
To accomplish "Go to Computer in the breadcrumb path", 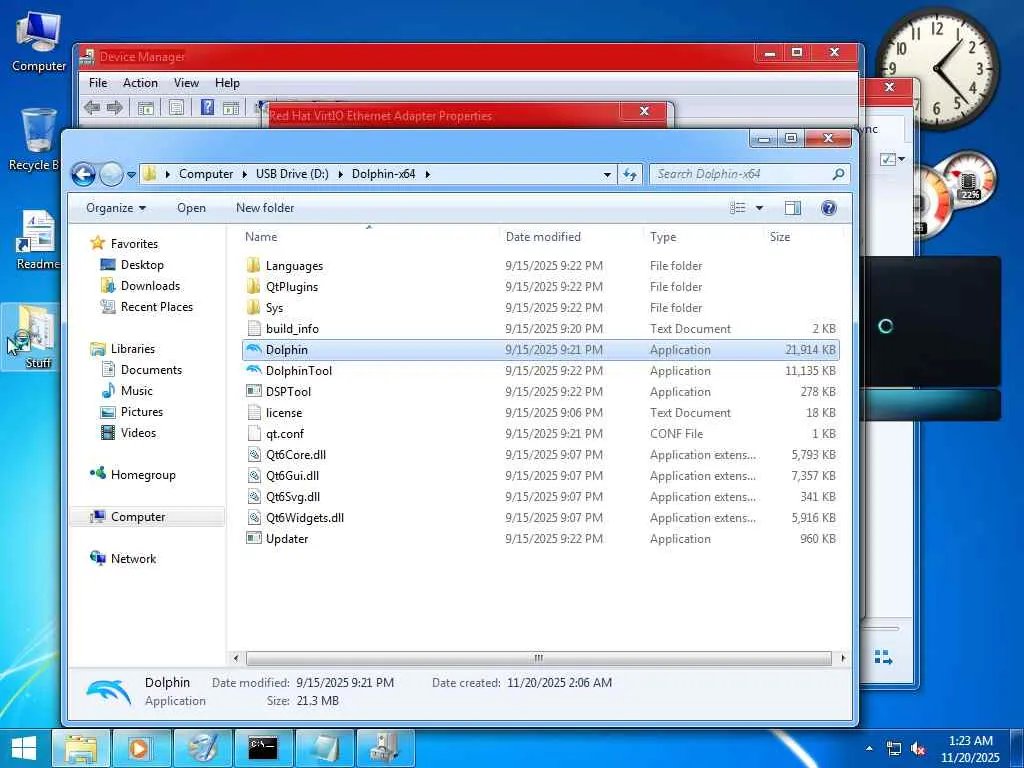I will [206, 174].
